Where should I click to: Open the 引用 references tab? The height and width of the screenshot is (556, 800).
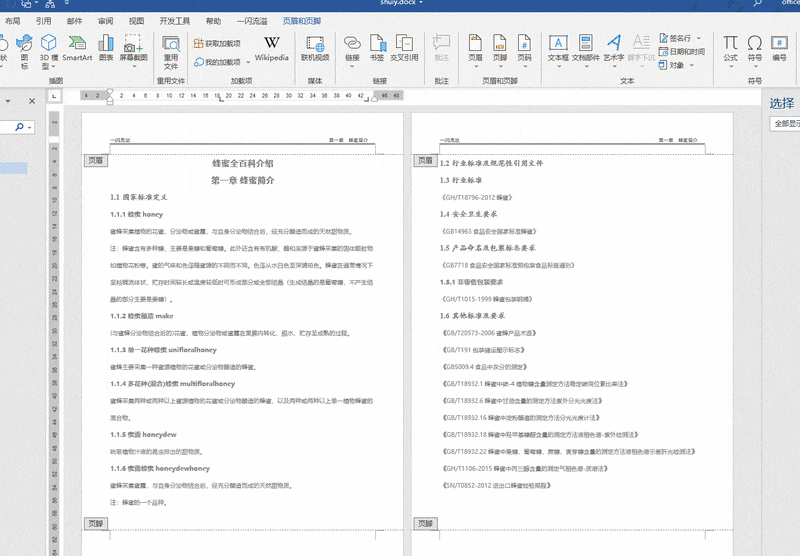(x=43, y=21)
